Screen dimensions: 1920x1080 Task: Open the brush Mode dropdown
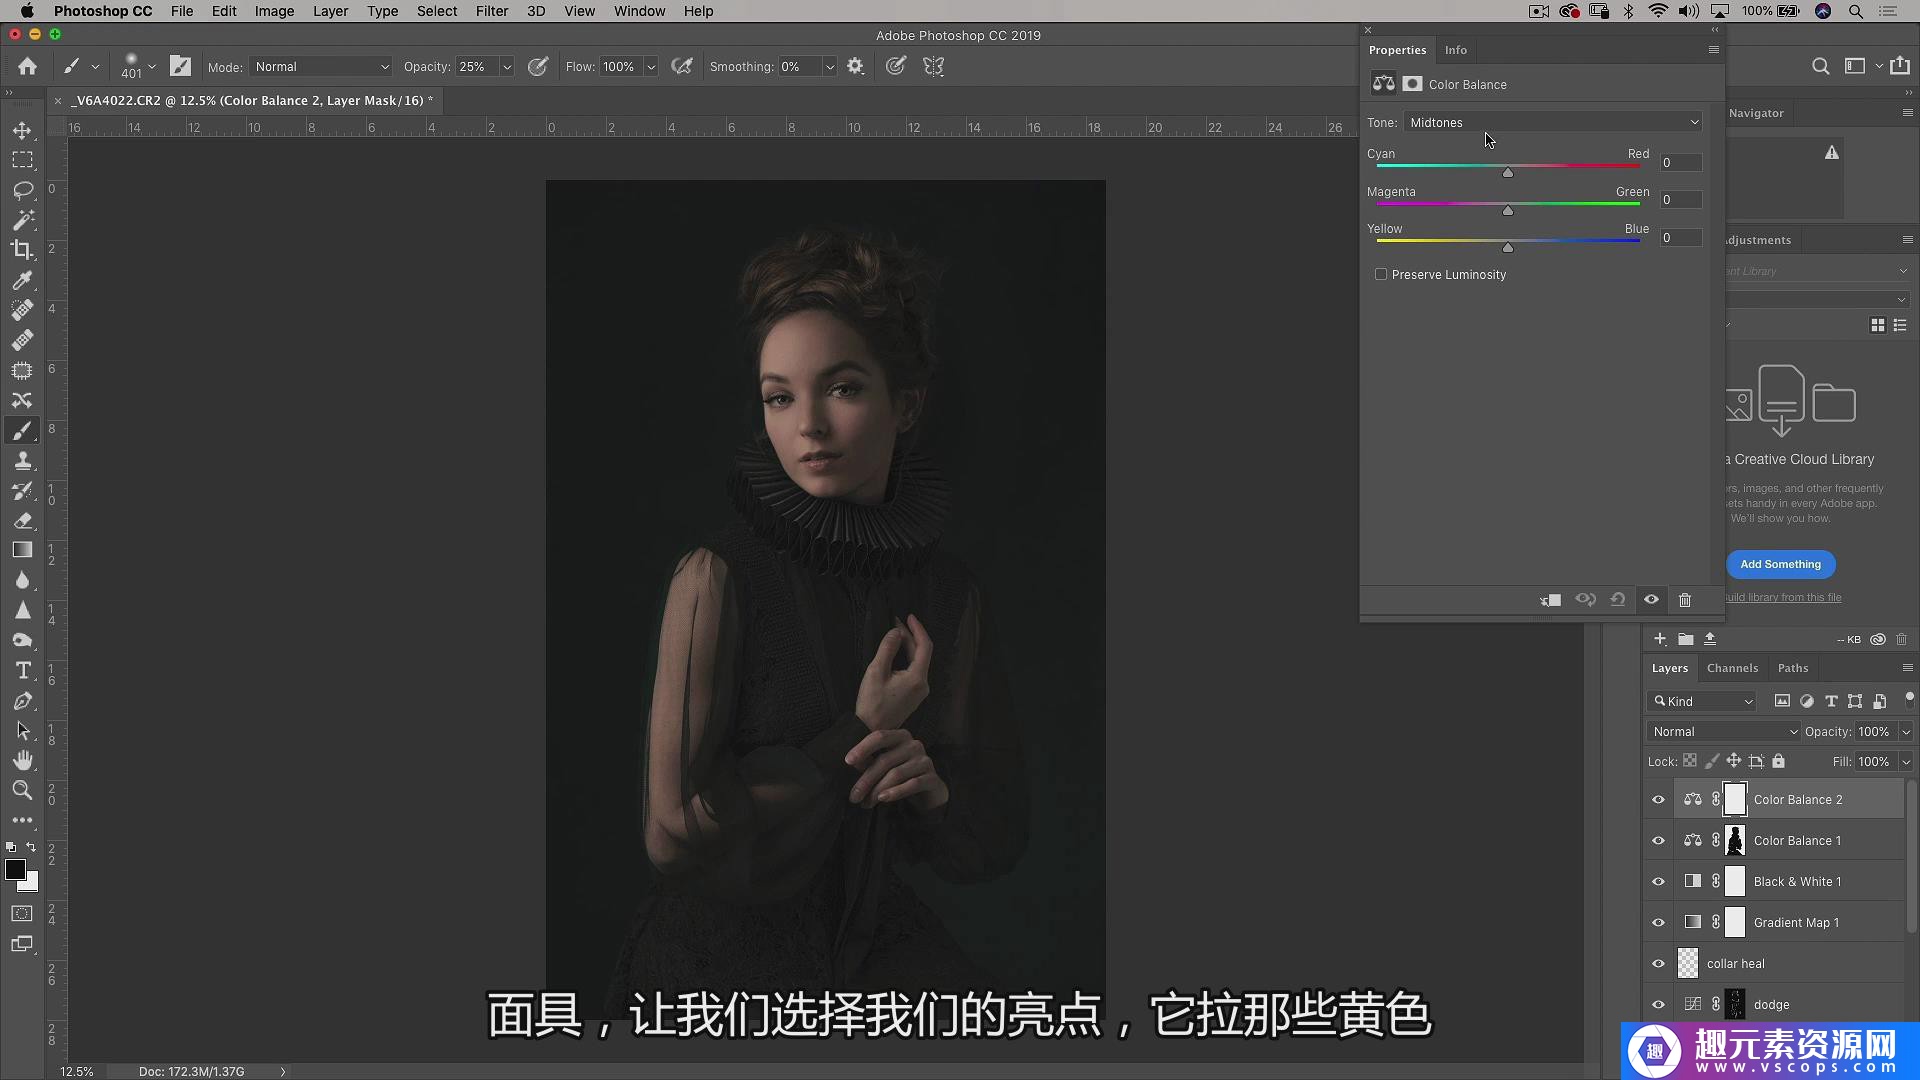coord(321,67)
